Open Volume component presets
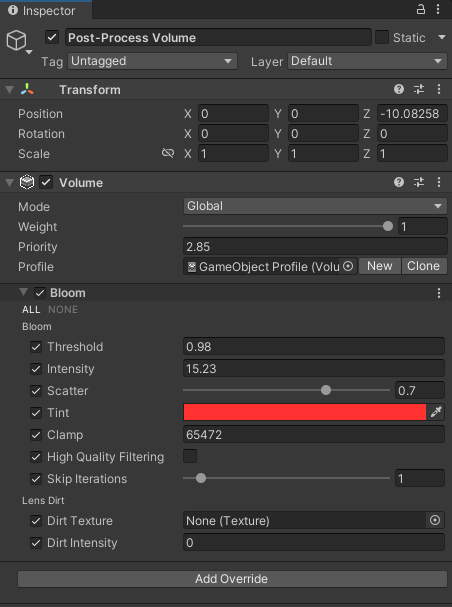 419,182
